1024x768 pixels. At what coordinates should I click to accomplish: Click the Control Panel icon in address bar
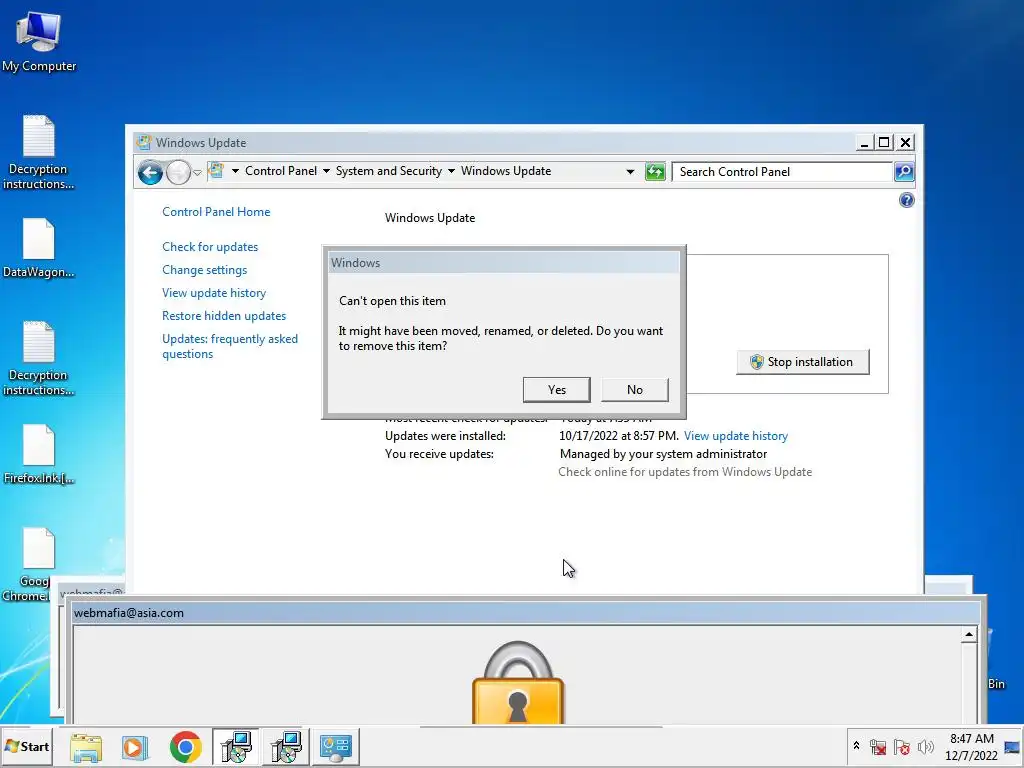[x=216, y=171]
